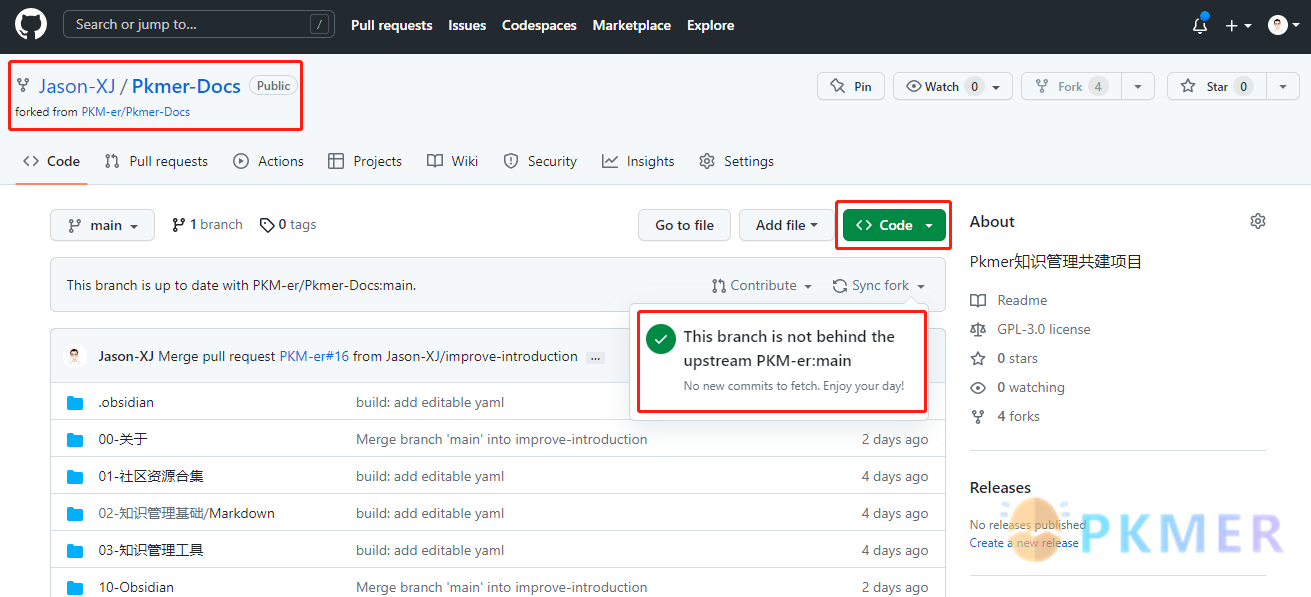1311x597 pixels.
Task: Open the Watch dropdown
Action: [953, 87]
